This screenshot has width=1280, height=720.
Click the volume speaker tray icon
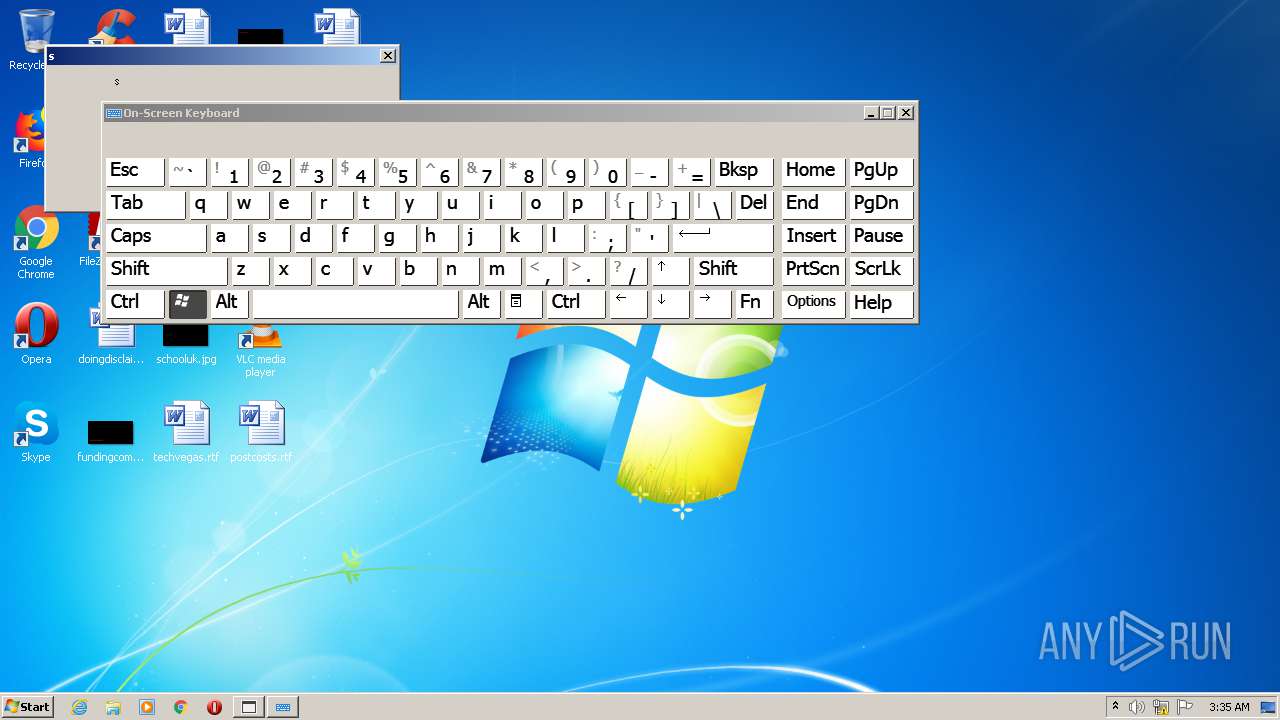(x=1137, y=707)
